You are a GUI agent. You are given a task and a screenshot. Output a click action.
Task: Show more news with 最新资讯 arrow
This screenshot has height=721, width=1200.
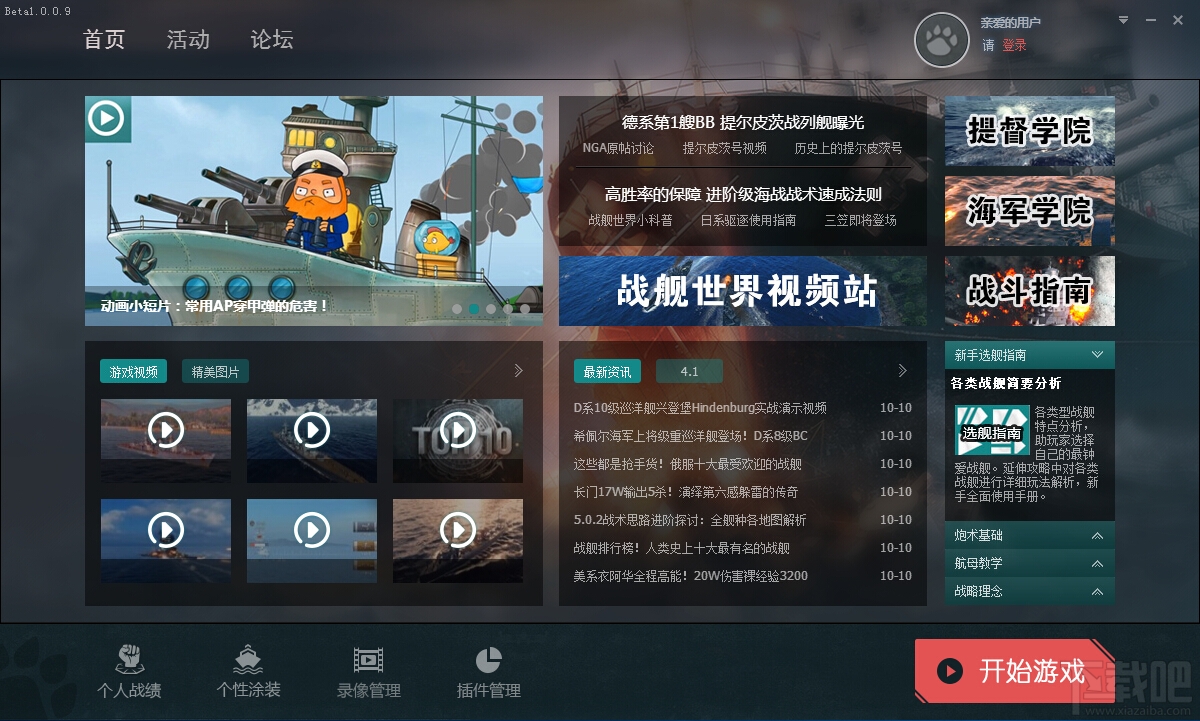coord(902,371)
